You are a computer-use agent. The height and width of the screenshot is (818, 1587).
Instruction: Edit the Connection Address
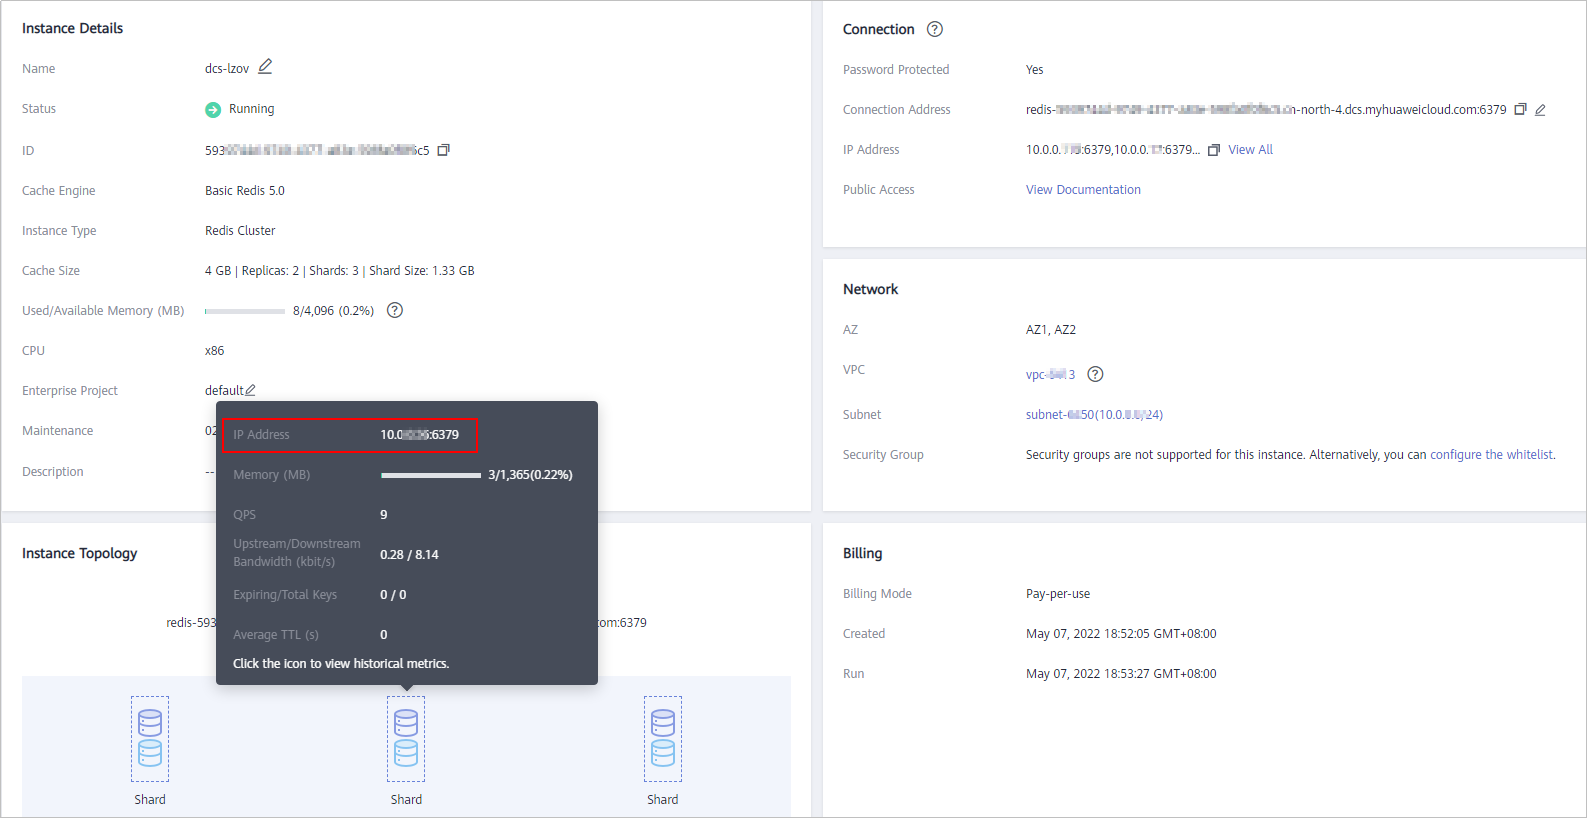click(1540, 110)
